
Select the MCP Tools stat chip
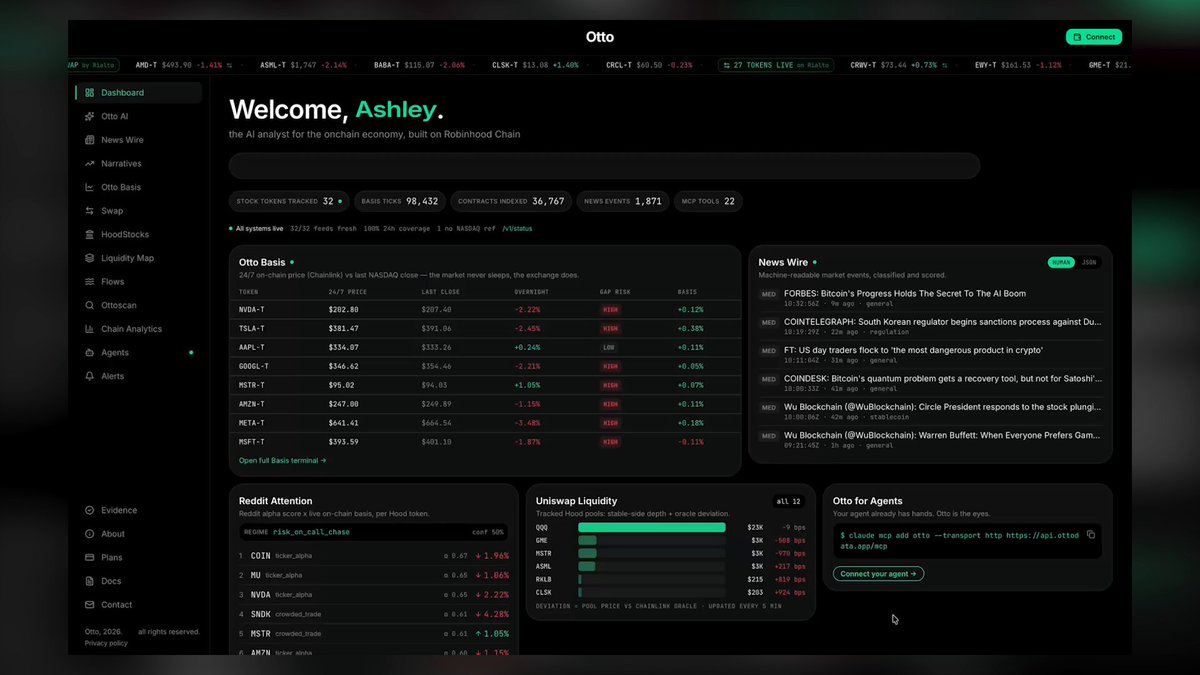click(x=709, y=201)
